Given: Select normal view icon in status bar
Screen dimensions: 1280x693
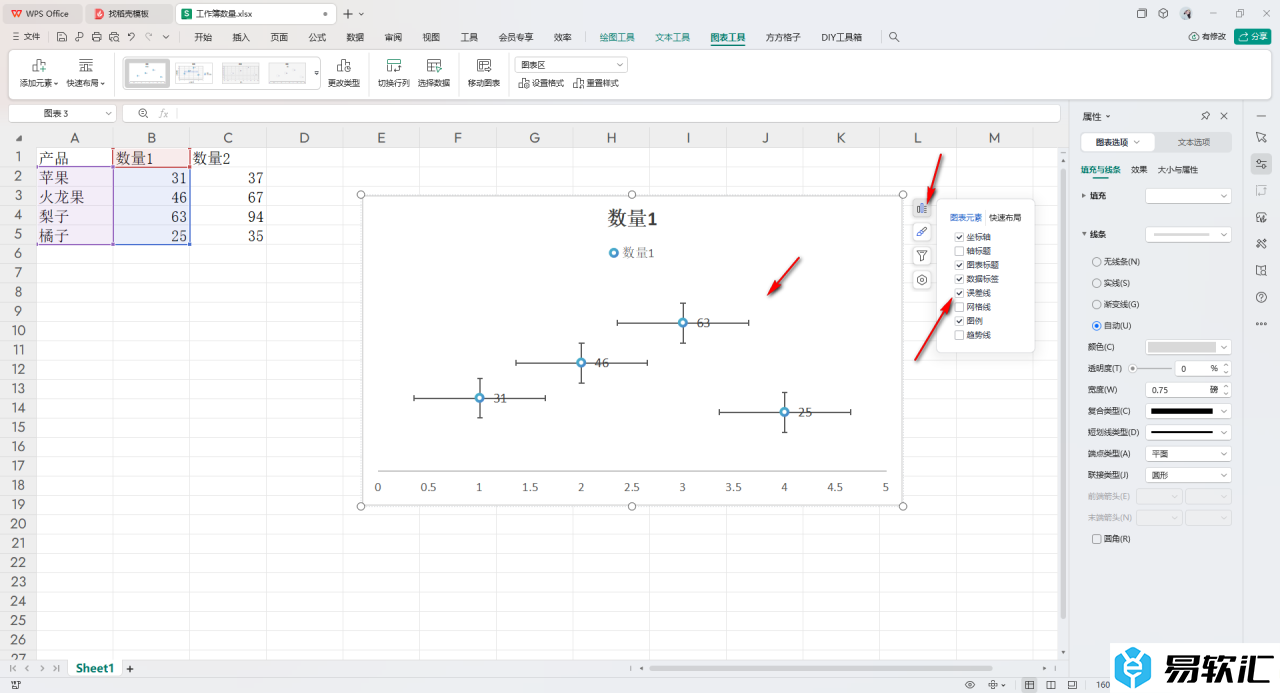Looking at the screenshot, I should pos(1030,684).
